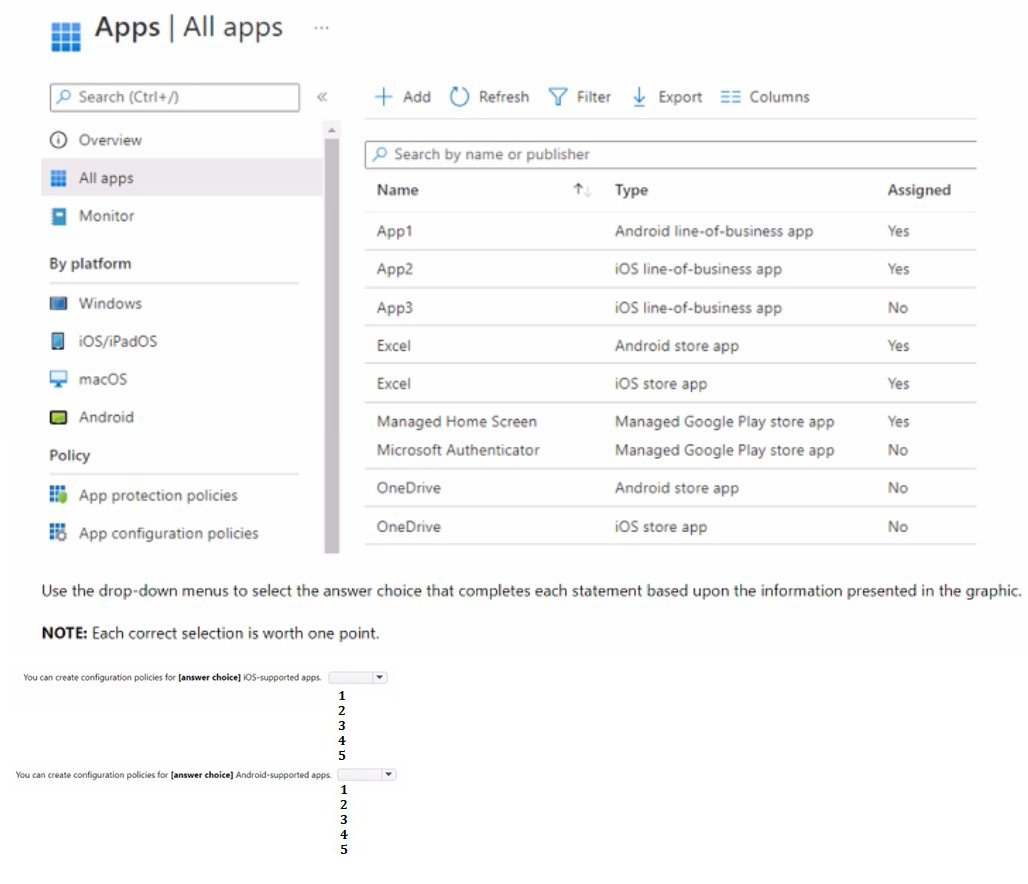Image resolution: width=1028 pixels, height=884 pixels.
Task: Open App3 row
Action: (670, 308)
